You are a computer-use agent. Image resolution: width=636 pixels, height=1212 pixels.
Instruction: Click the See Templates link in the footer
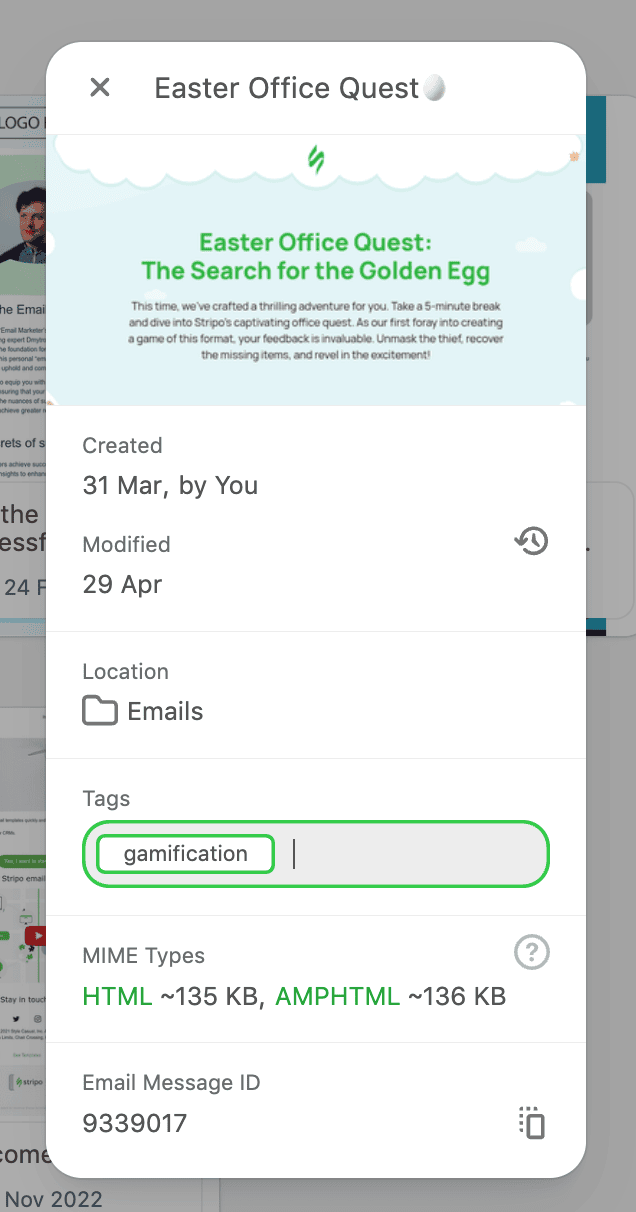tap(27, 1055)
